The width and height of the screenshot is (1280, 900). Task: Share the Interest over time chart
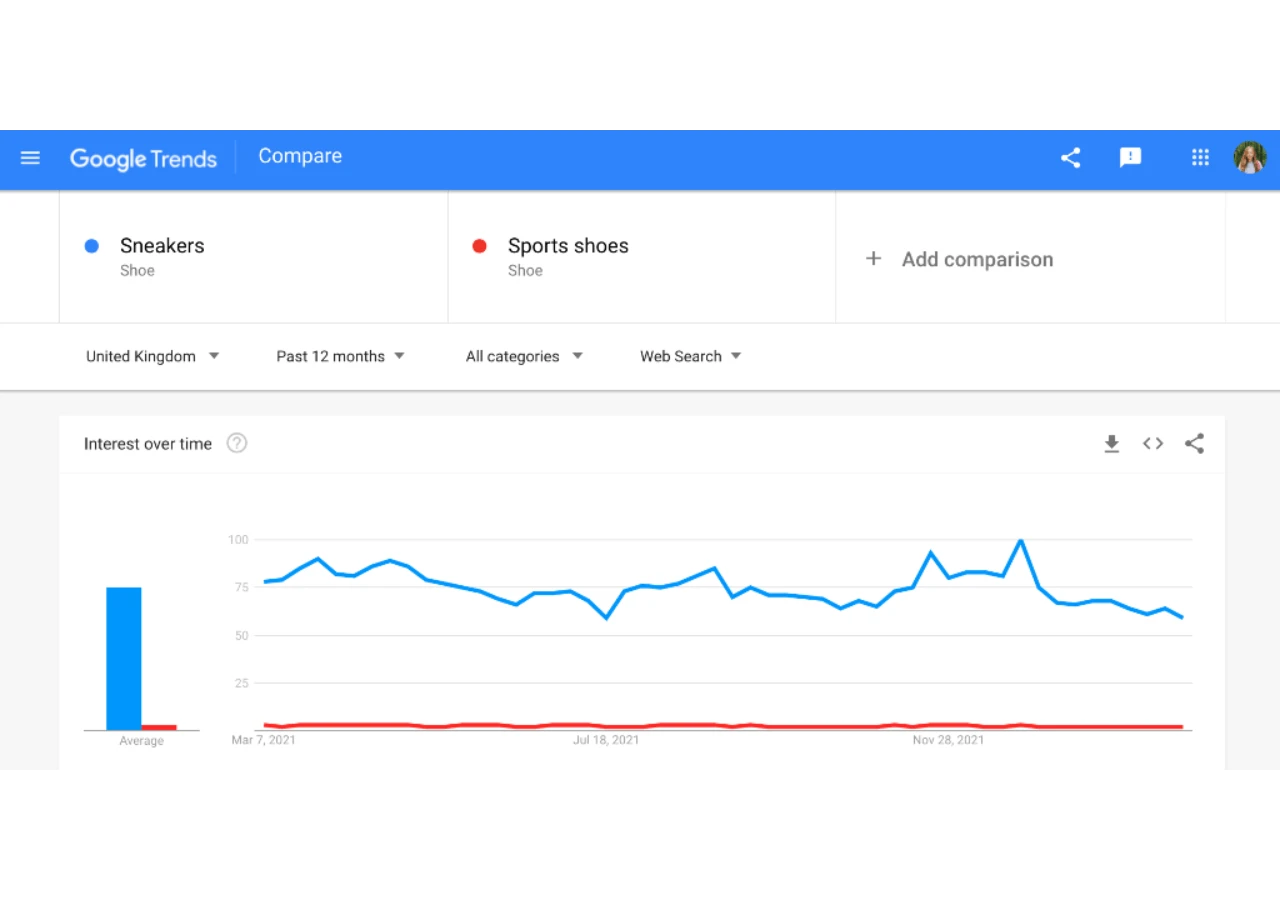[x=1194, y=443]
